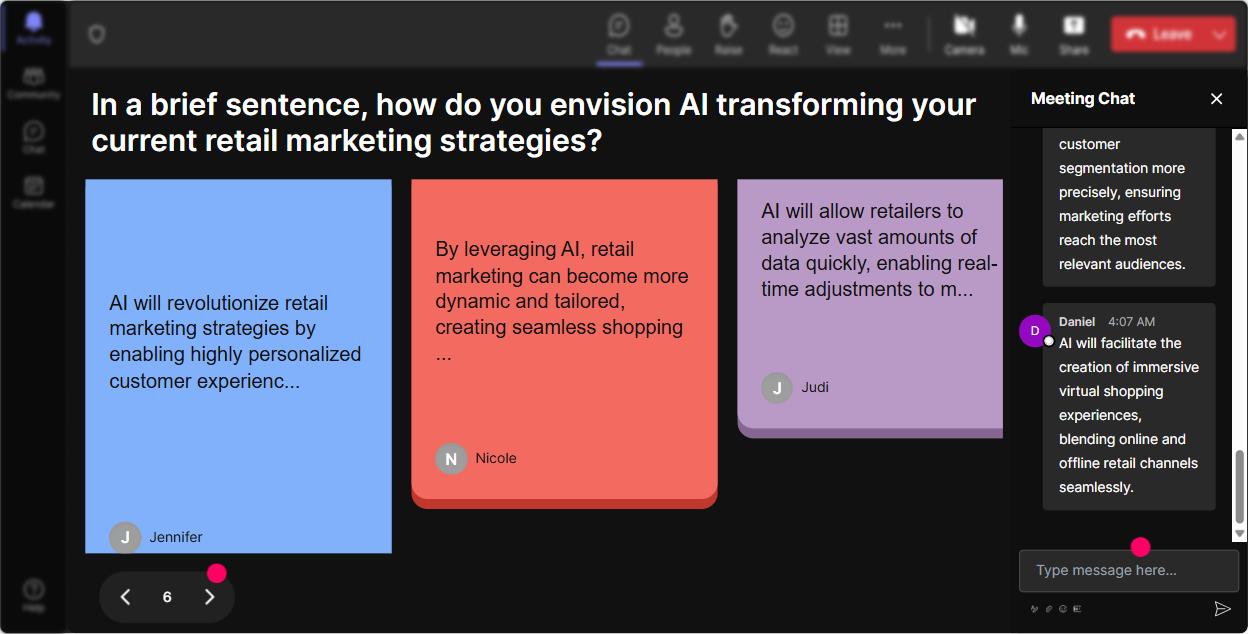Screen dimensions: 1248x634
Task: Open the Chat section in left sidebar
Action: tap(34, 137)
